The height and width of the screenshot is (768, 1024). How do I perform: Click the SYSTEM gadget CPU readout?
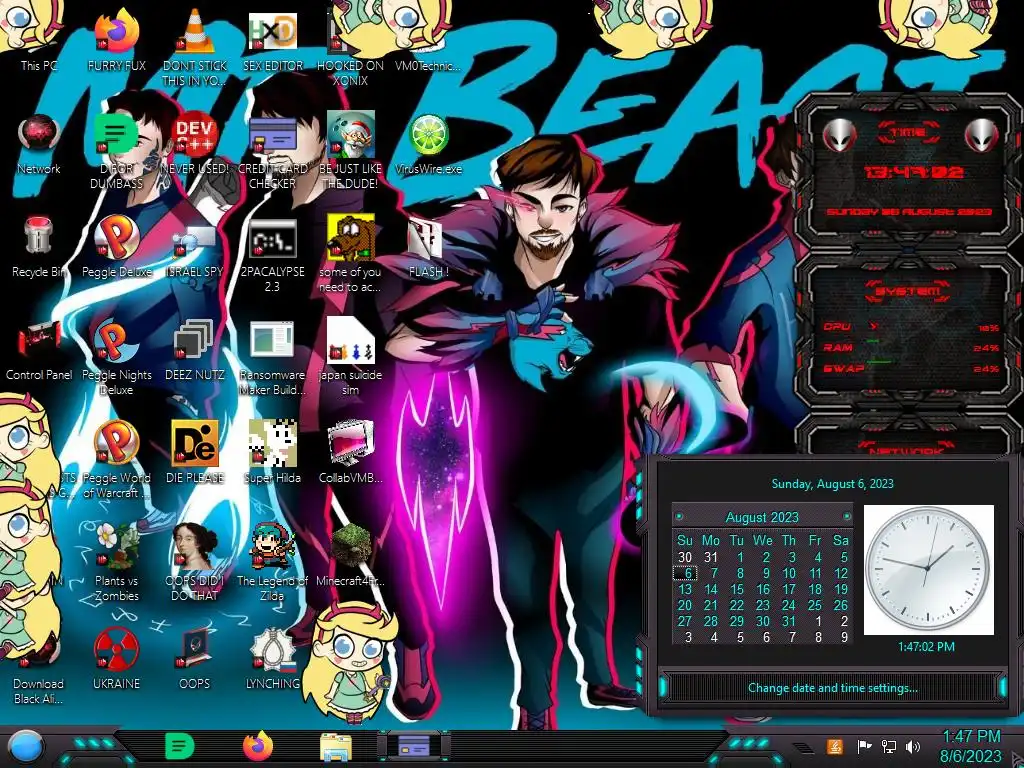click(x=910, y=327)
